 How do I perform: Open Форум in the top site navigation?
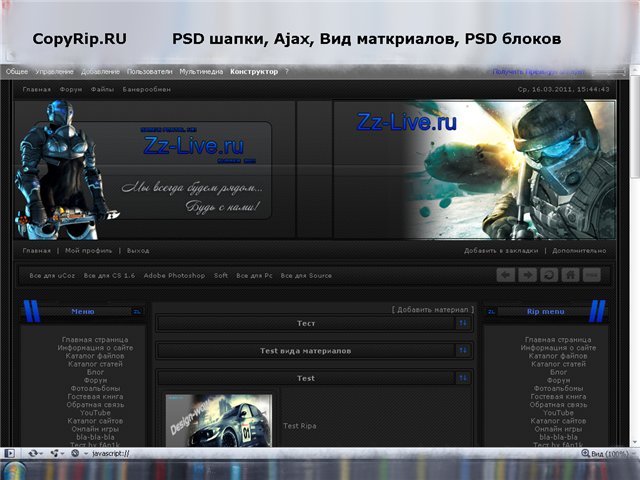pyautogui.click(x=71, y=89)
